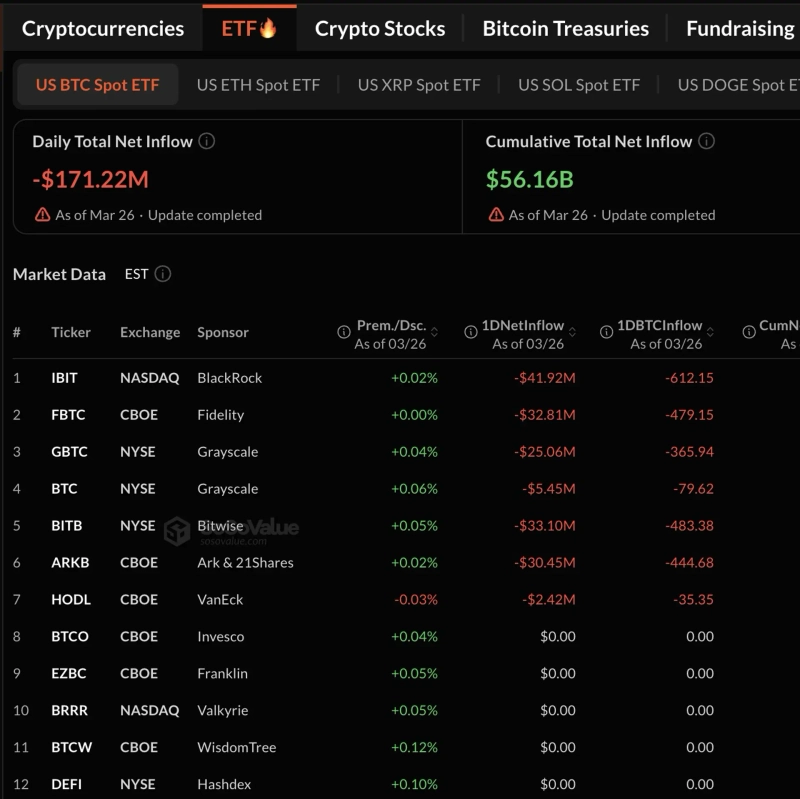This screenshot has width=800, height=799.
Task: Sort by Prem./Dsc. using its sort arrows
Action: point(434,333)
